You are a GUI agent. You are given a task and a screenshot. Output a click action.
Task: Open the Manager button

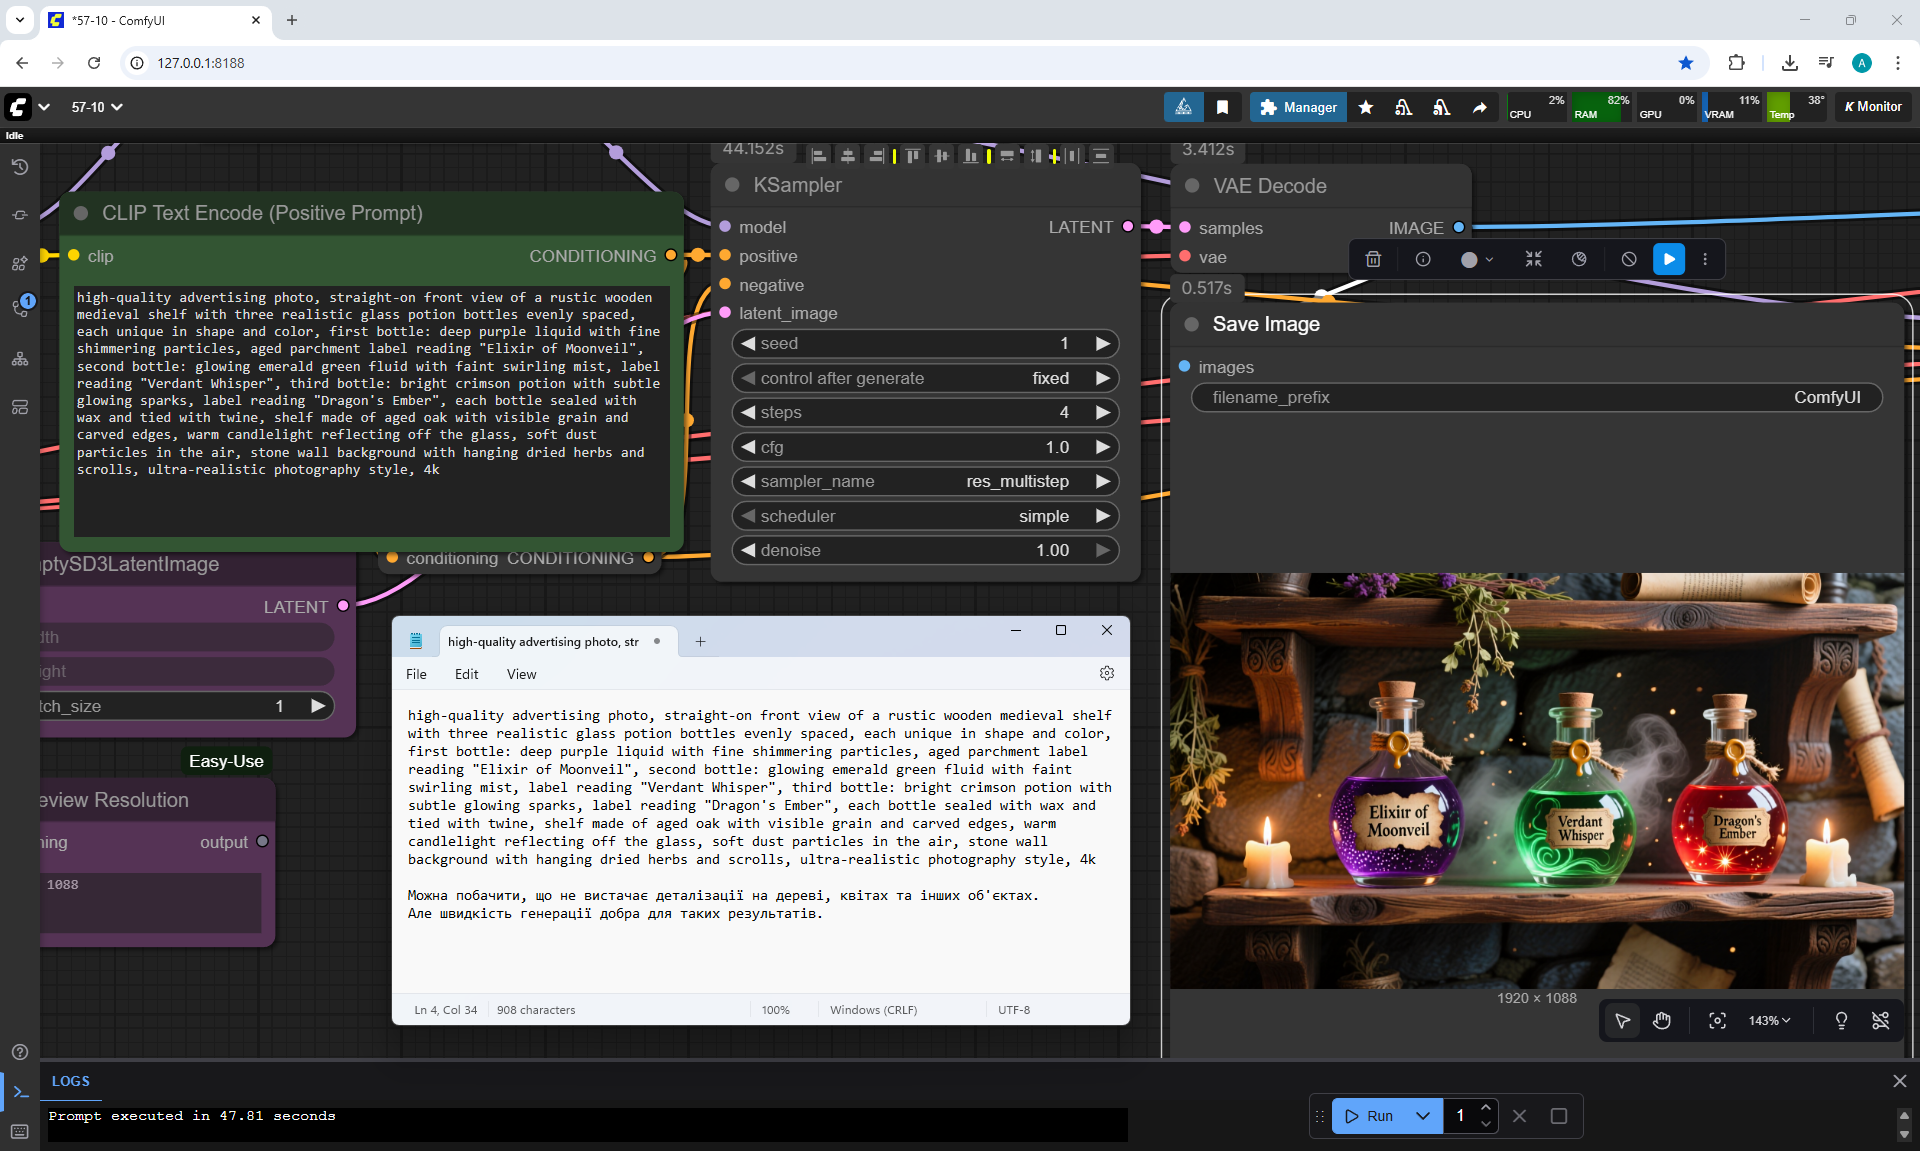pyautogui.click(x=1298, y=107)
